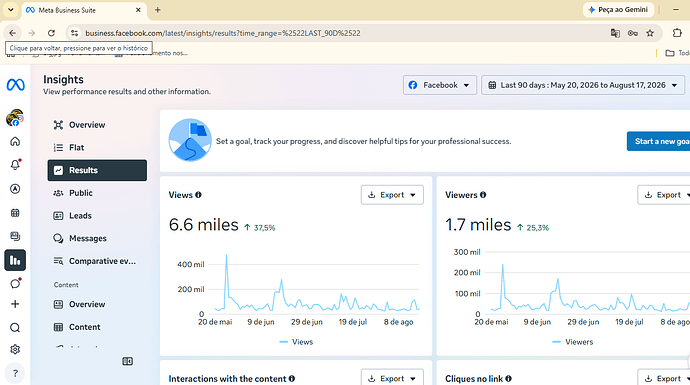690x385 pixels.
Task: Open the inbox chat bubble icon
Action: (15, 283)
